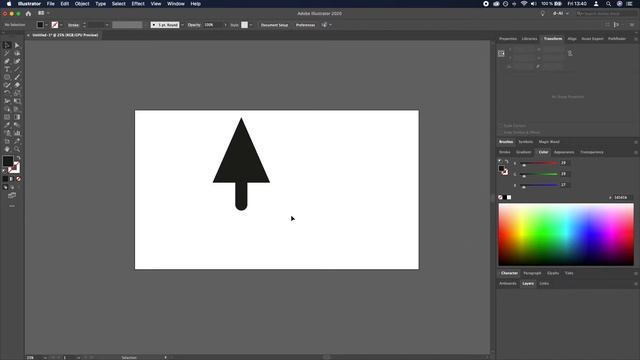This screenshot has height=360, width=640.
Task: Click the Preferences button
Action: [x=305, y=25]
